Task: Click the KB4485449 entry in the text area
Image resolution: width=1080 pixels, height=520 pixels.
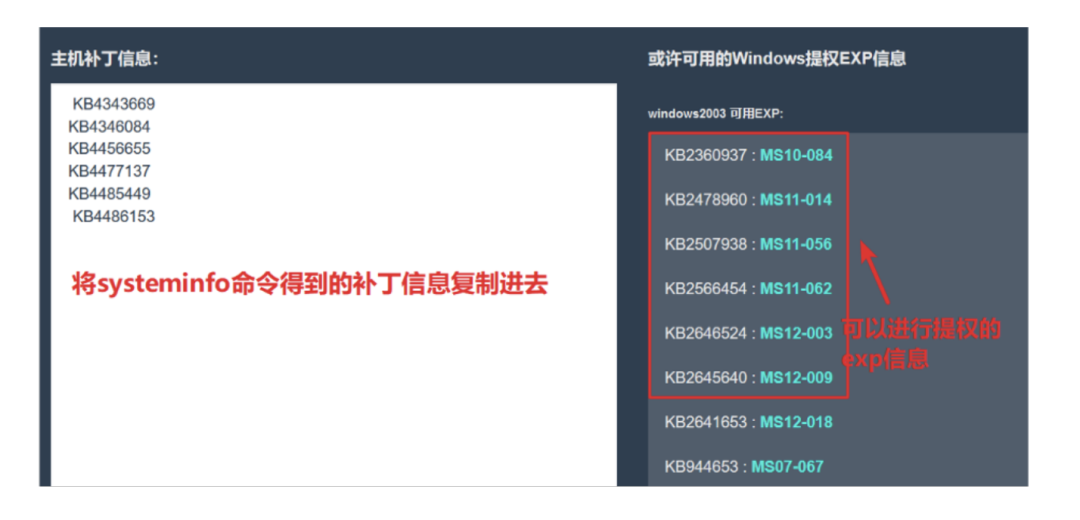Action: (109, 194)
